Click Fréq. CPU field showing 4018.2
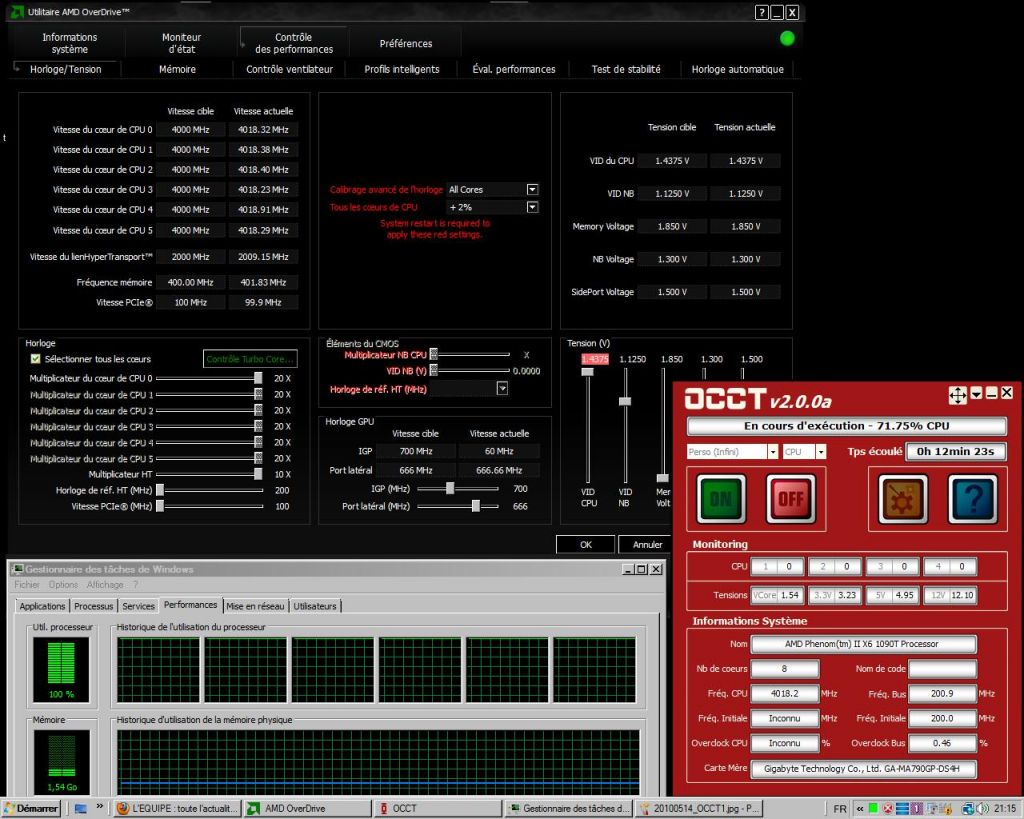This screenshot has height=819, width=1024. coord(784,694)
